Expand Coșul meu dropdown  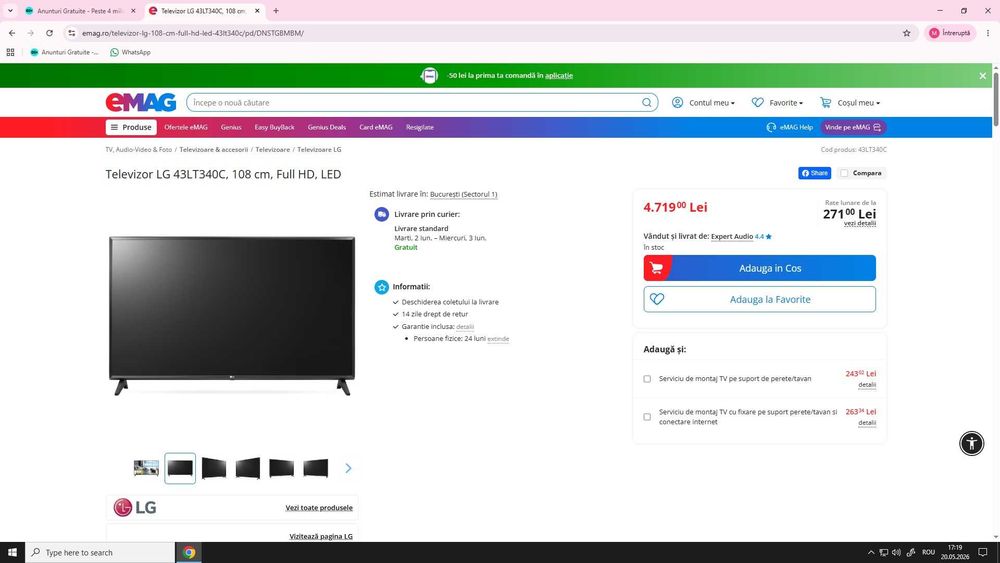849,102
